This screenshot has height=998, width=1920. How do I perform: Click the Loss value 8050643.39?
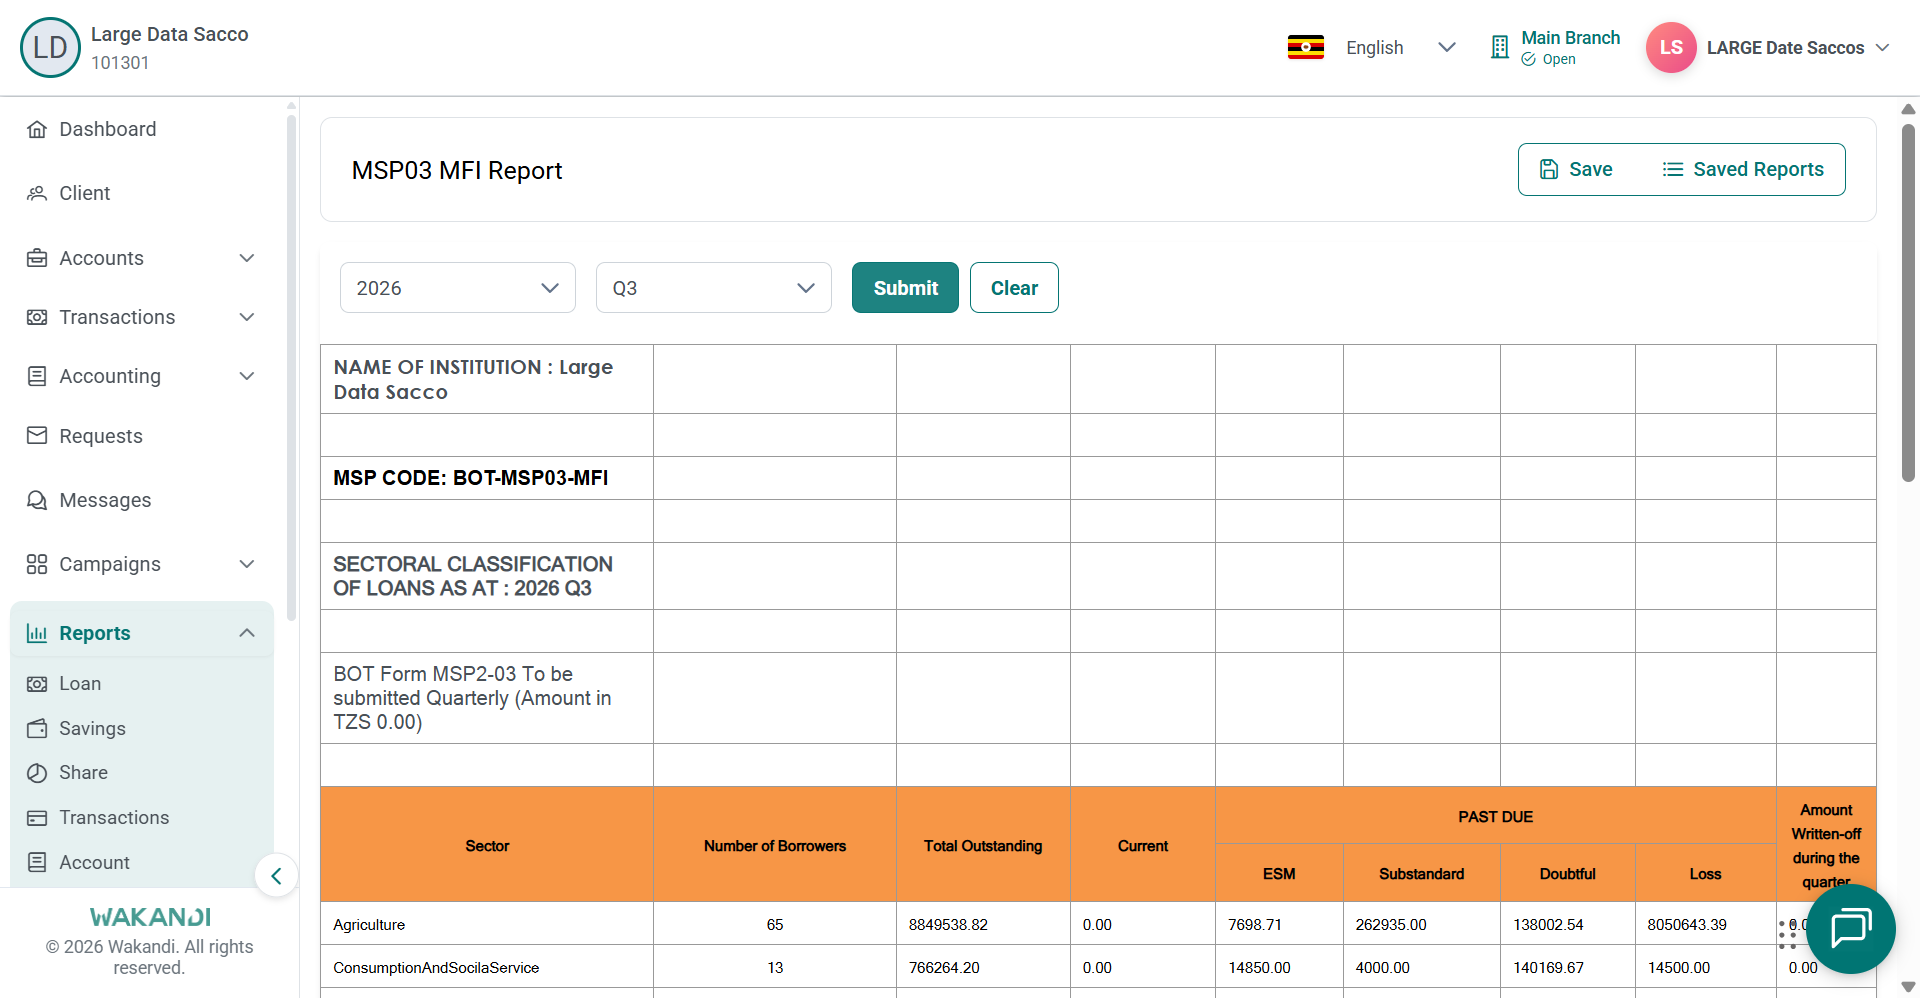[x=1687, y=925]
